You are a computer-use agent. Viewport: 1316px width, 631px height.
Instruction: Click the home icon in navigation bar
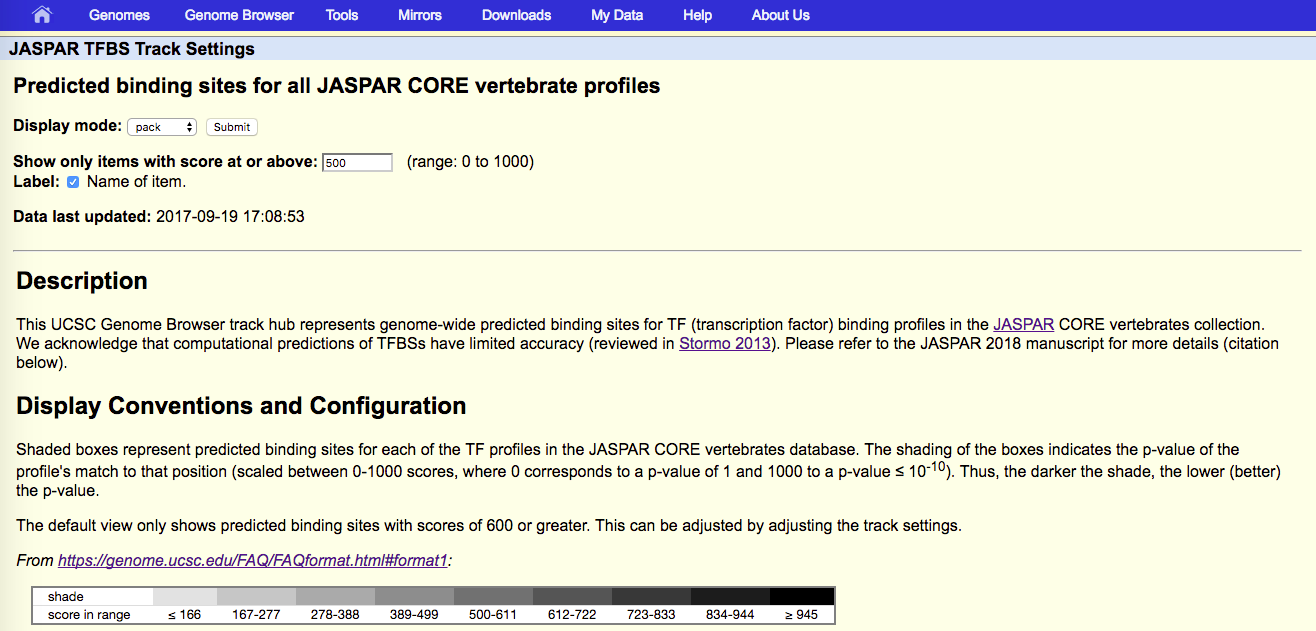(x=42, y=15)
